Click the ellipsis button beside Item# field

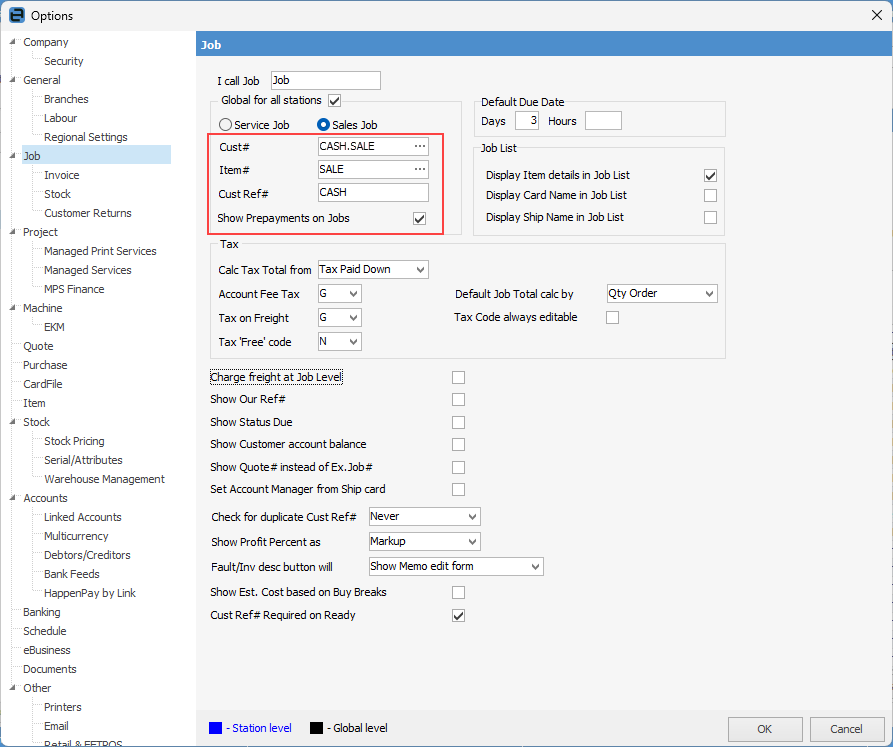point(420,170)
